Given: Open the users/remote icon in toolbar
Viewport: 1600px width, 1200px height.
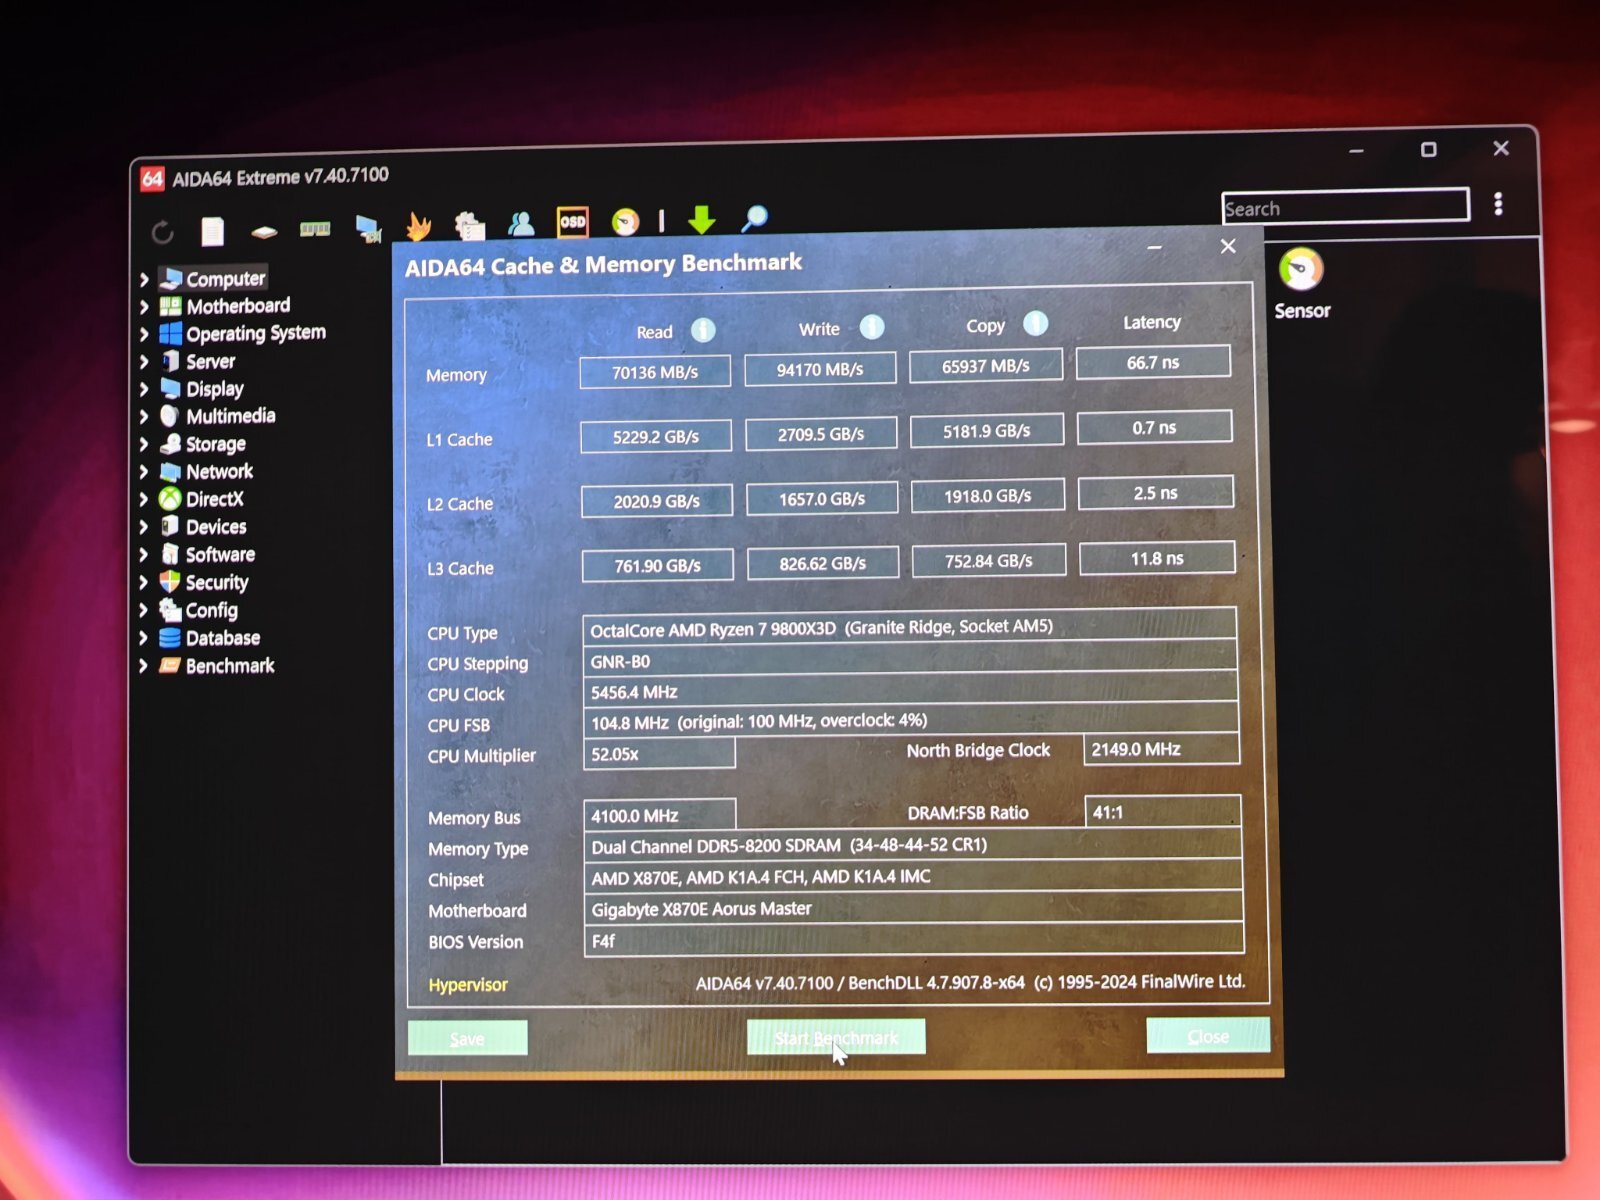Looking at the screenshot, I should (x=521, y=224).
